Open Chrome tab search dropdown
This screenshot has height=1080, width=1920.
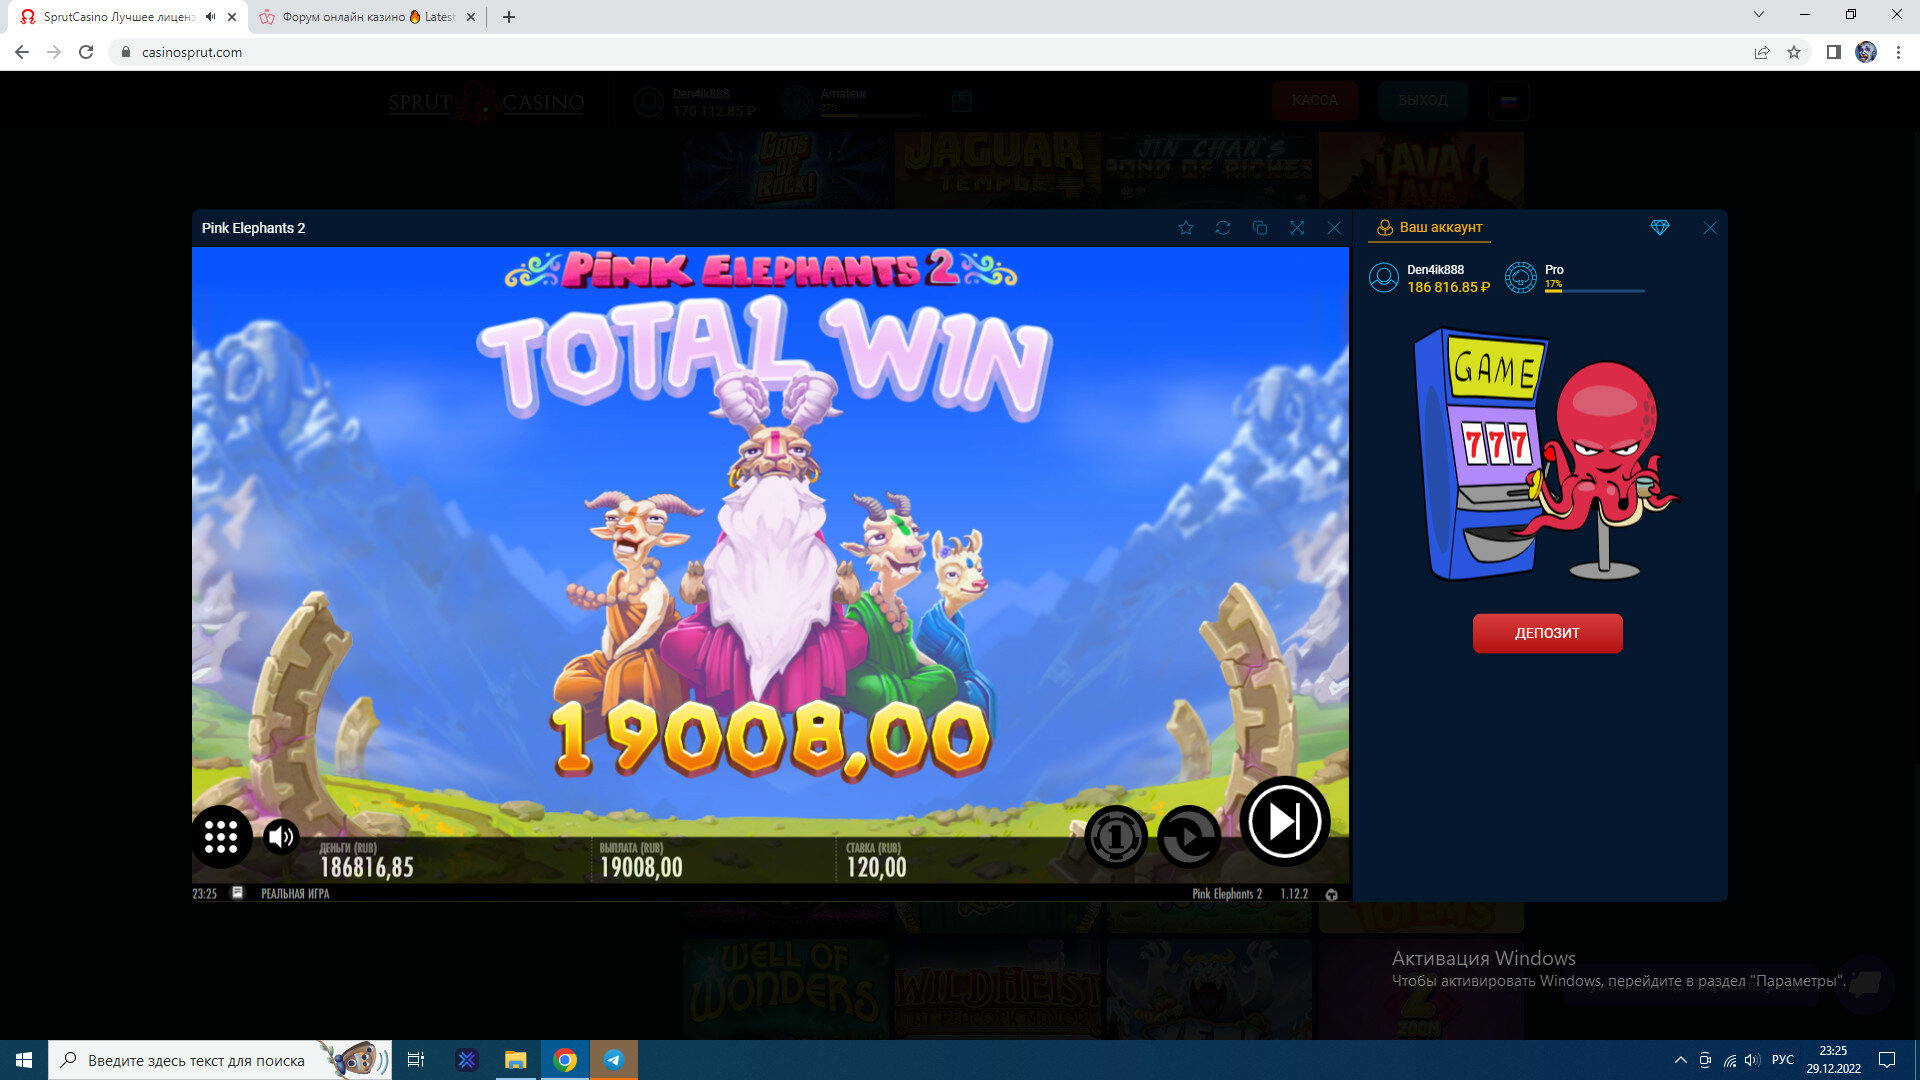pyautogui.click(x=1759, y=15)
